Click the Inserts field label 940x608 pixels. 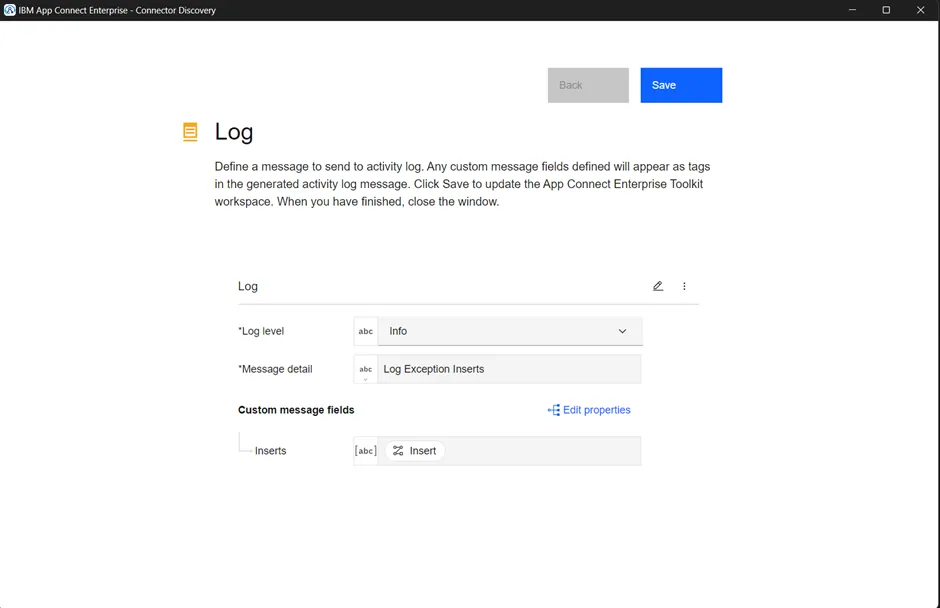(x=270, y=451)
